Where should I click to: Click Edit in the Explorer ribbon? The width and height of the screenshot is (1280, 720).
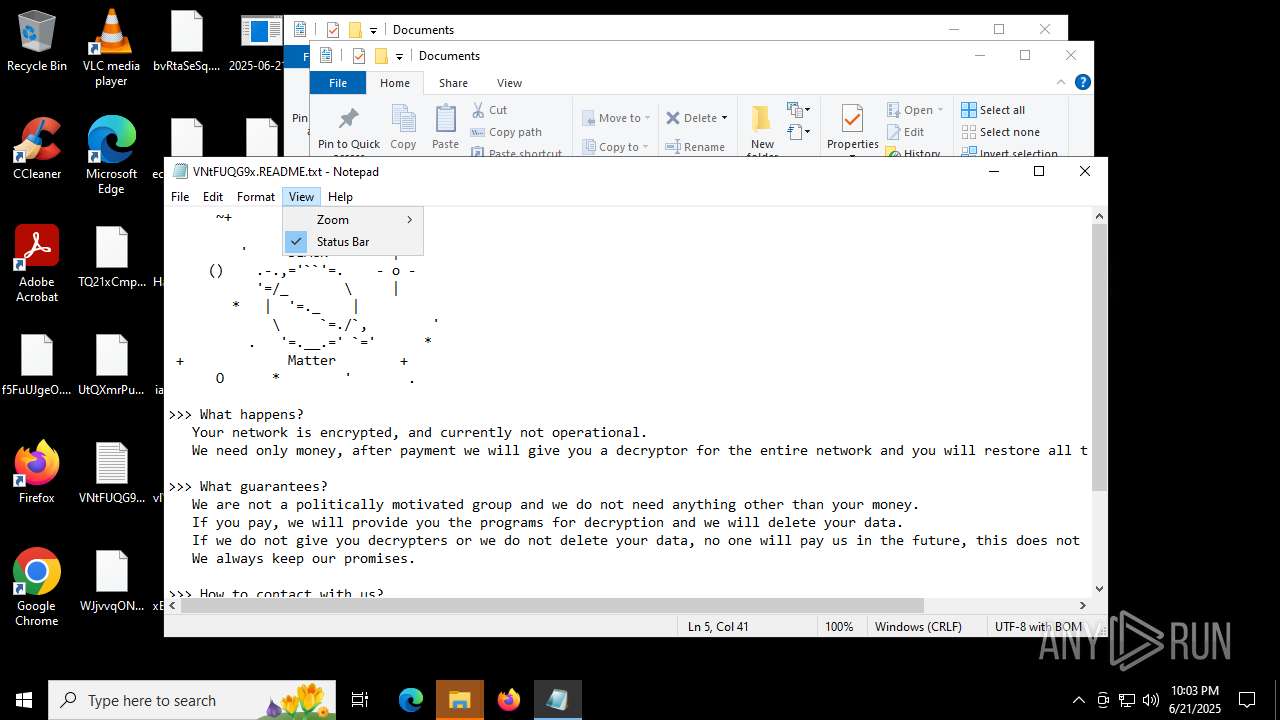(x=905, y=132)
